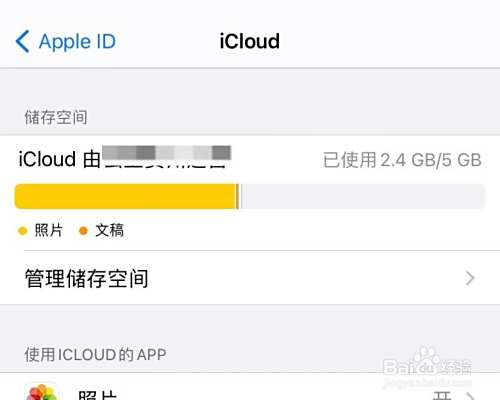Image resolution: width=500 pixels, height=400 pixels.
Task: Expand photos row with its chevron
Action: [470, 396]
